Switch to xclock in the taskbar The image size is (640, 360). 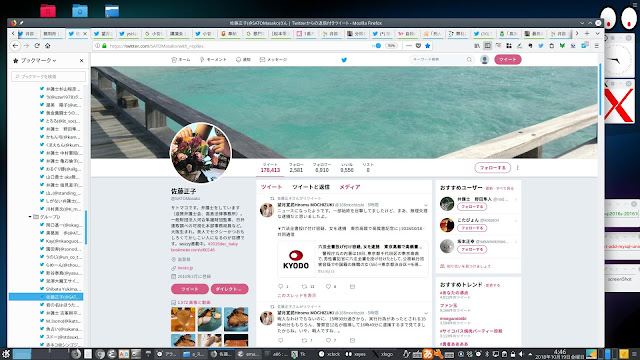click(x=329, y=354)
